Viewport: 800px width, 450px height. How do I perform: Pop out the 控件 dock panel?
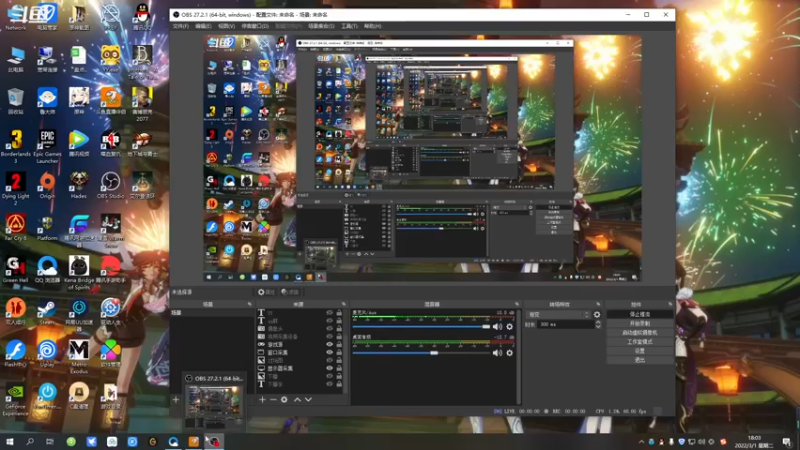[x=669, y=304]
